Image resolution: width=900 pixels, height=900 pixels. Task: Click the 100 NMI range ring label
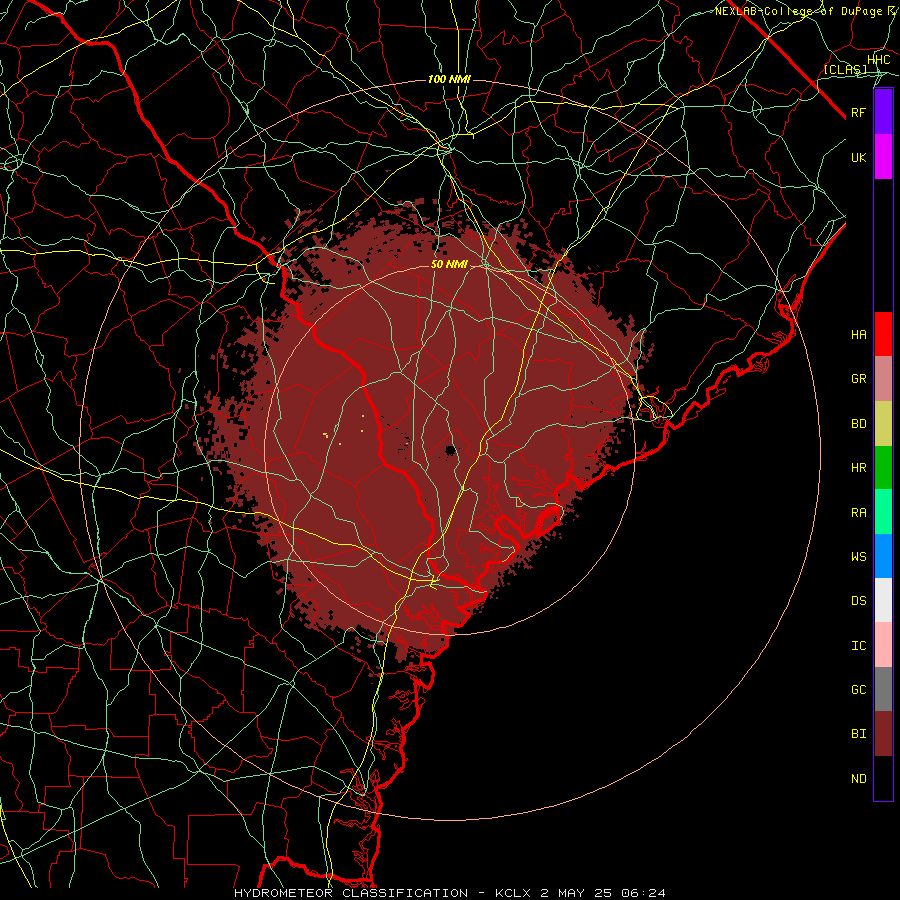click(x=449, y=79)
